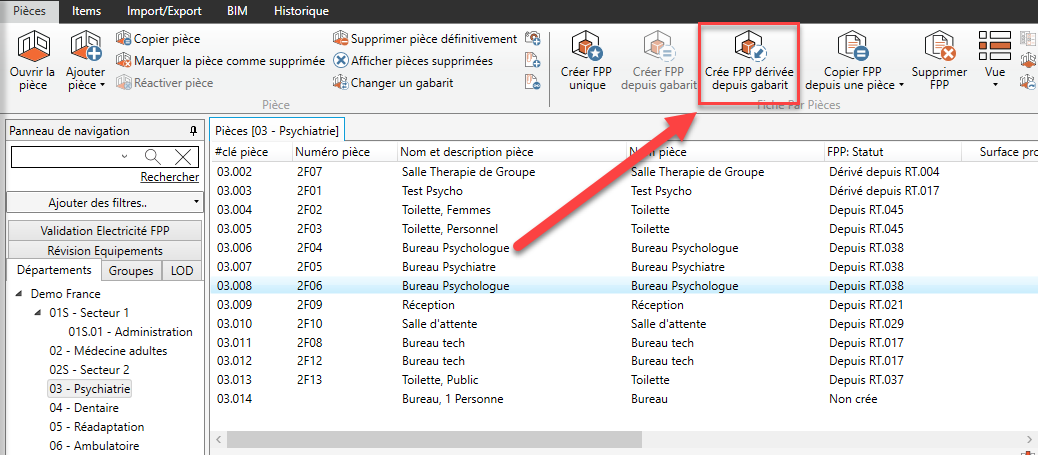This screenshot has width=1038, height=455.
Task: Click Supprimer pièce définitivement
Action: click(x=433, y=39)
